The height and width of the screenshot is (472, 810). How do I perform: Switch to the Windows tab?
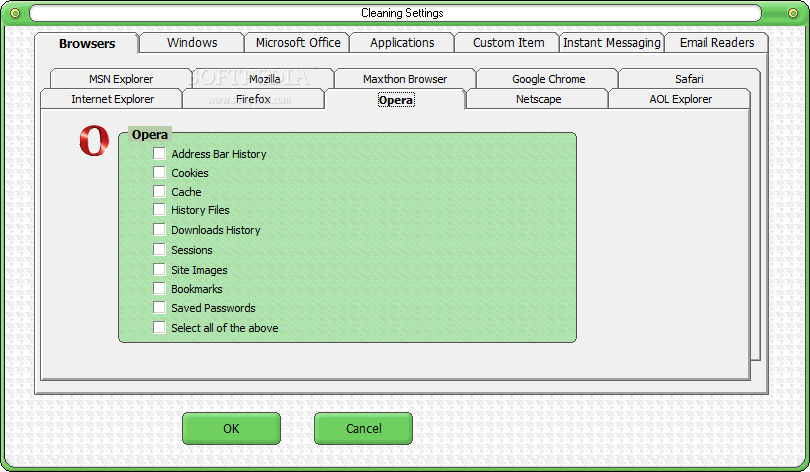click(192, 43)
